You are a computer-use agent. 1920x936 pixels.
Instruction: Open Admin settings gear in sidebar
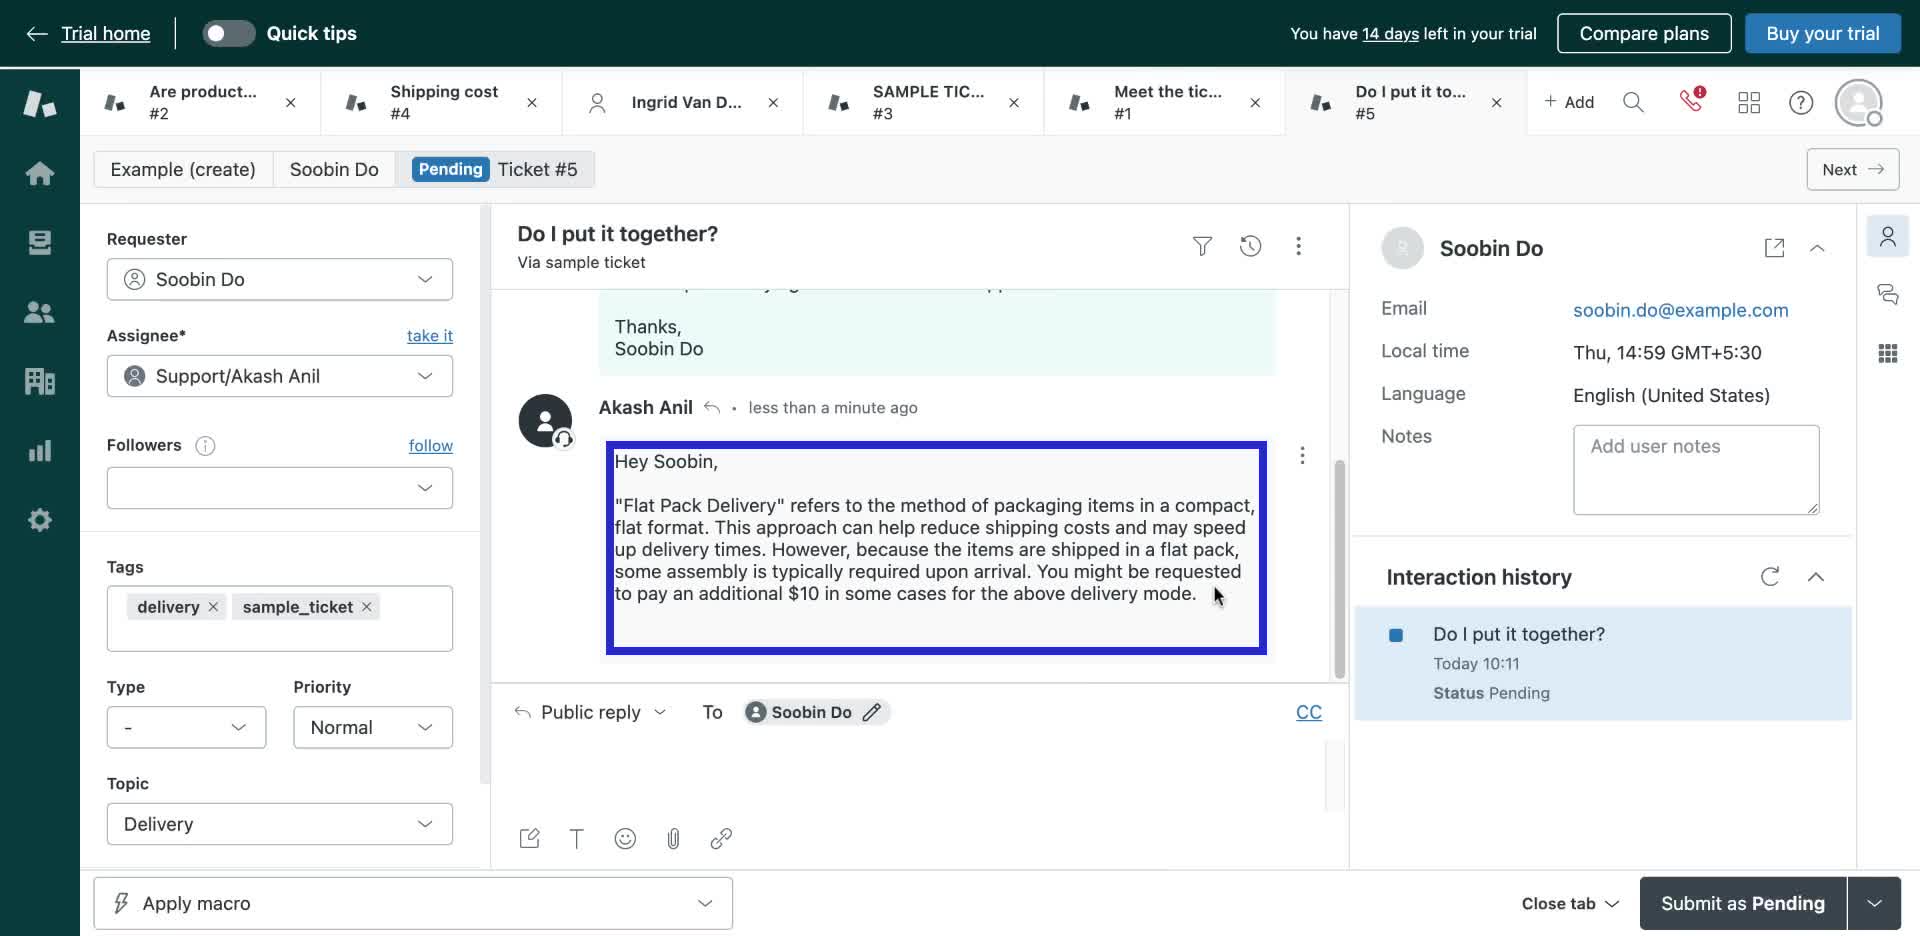(40, 520)
